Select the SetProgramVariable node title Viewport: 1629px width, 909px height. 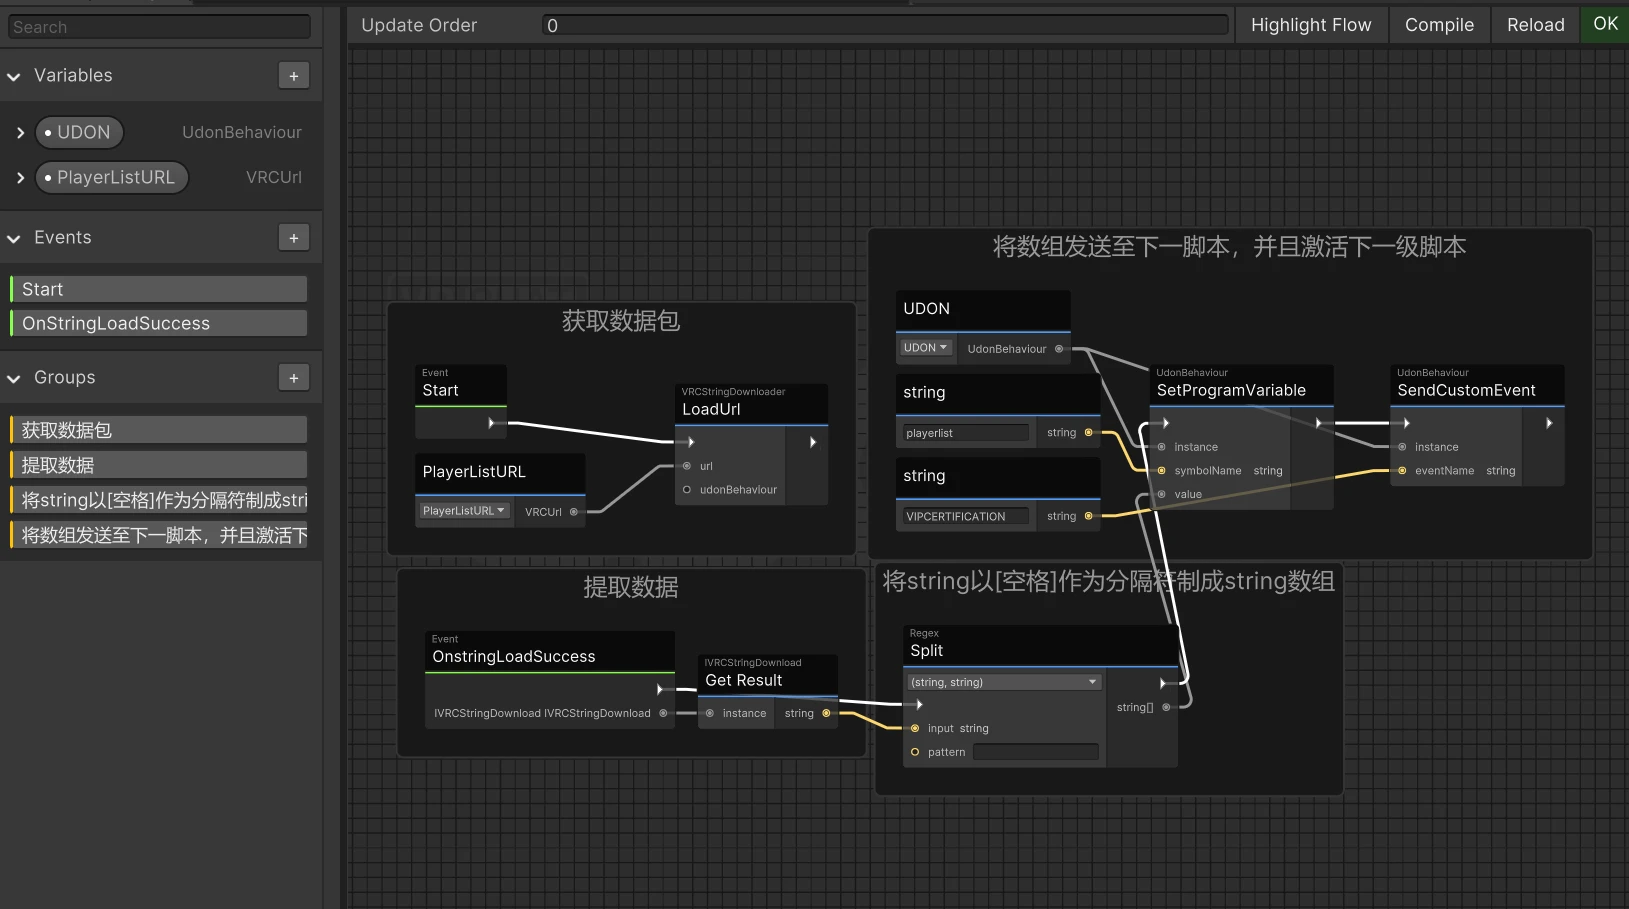pyautogui.click(x=1231, y=390)
